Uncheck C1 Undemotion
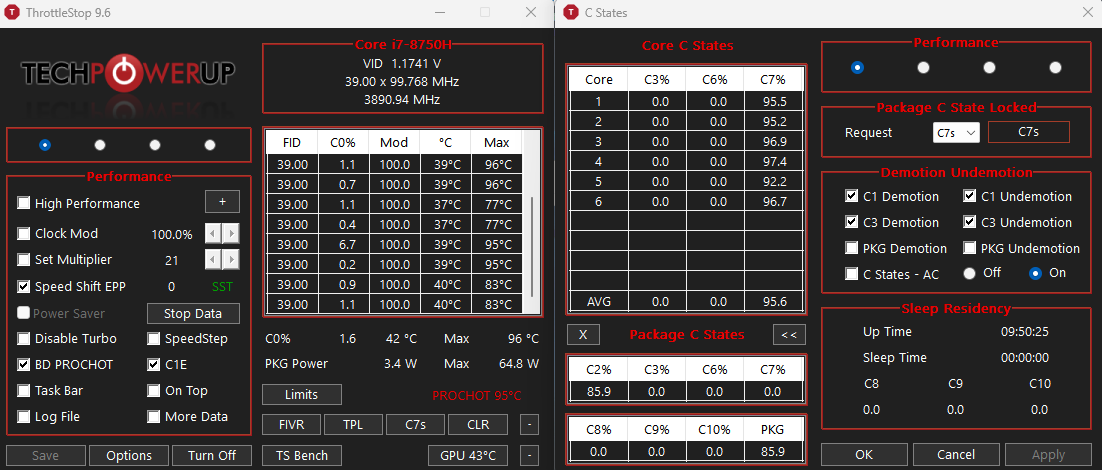Image resolution: width=1102 pixels, height=470 pixels. coord(970,196)
